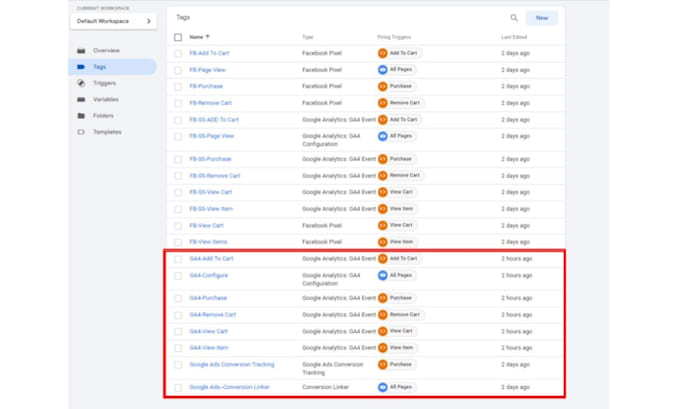Check the GA4-Configure tag checkbox
The height and width of the screenshot is (409, 680).
point(178,276)
